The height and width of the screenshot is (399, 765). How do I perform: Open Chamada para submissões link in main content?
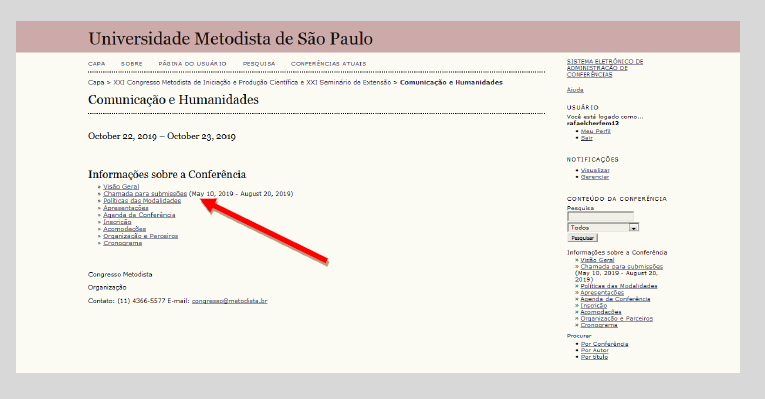(x=145, y=194)
